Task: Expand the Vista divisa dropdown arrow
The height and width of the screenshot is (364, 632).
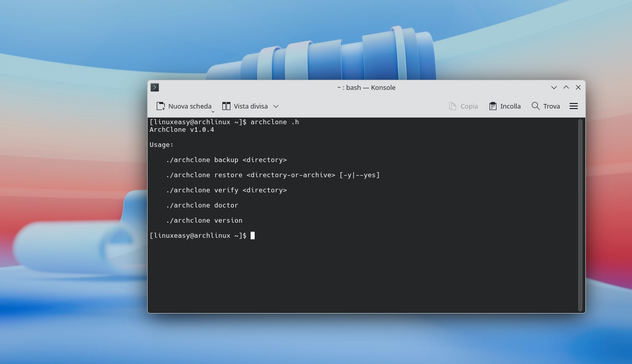Action: click(276, 106)
